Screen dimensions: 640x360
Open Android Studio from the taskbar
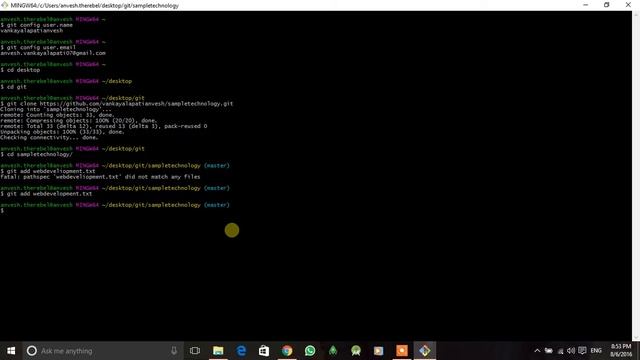click(x=356, y=351)
